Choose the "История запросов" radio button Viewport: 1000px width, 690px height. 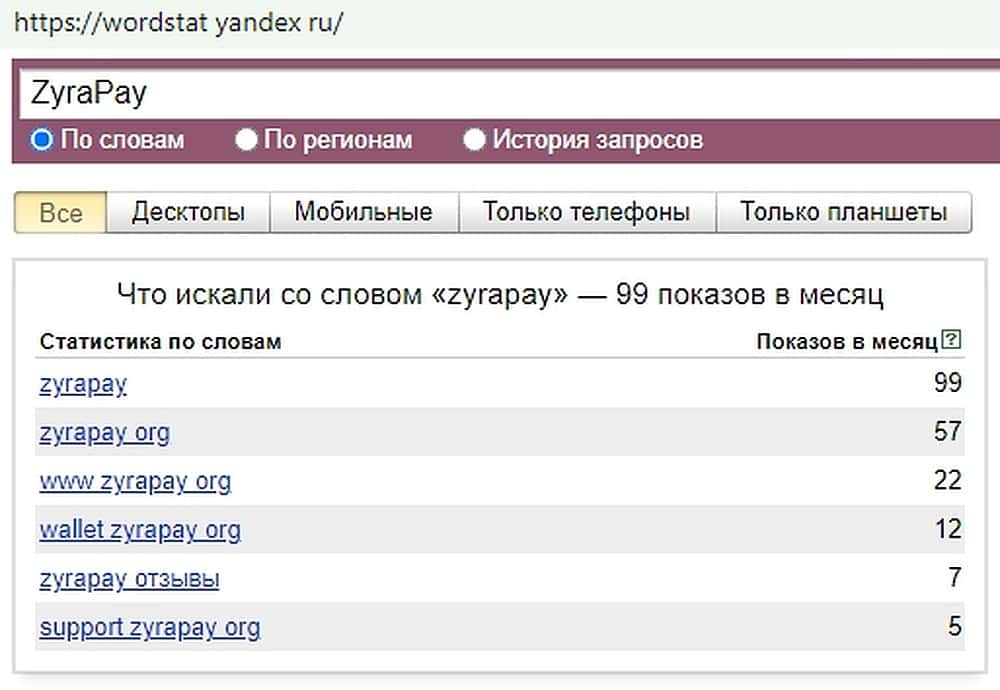tap(475, 140)
